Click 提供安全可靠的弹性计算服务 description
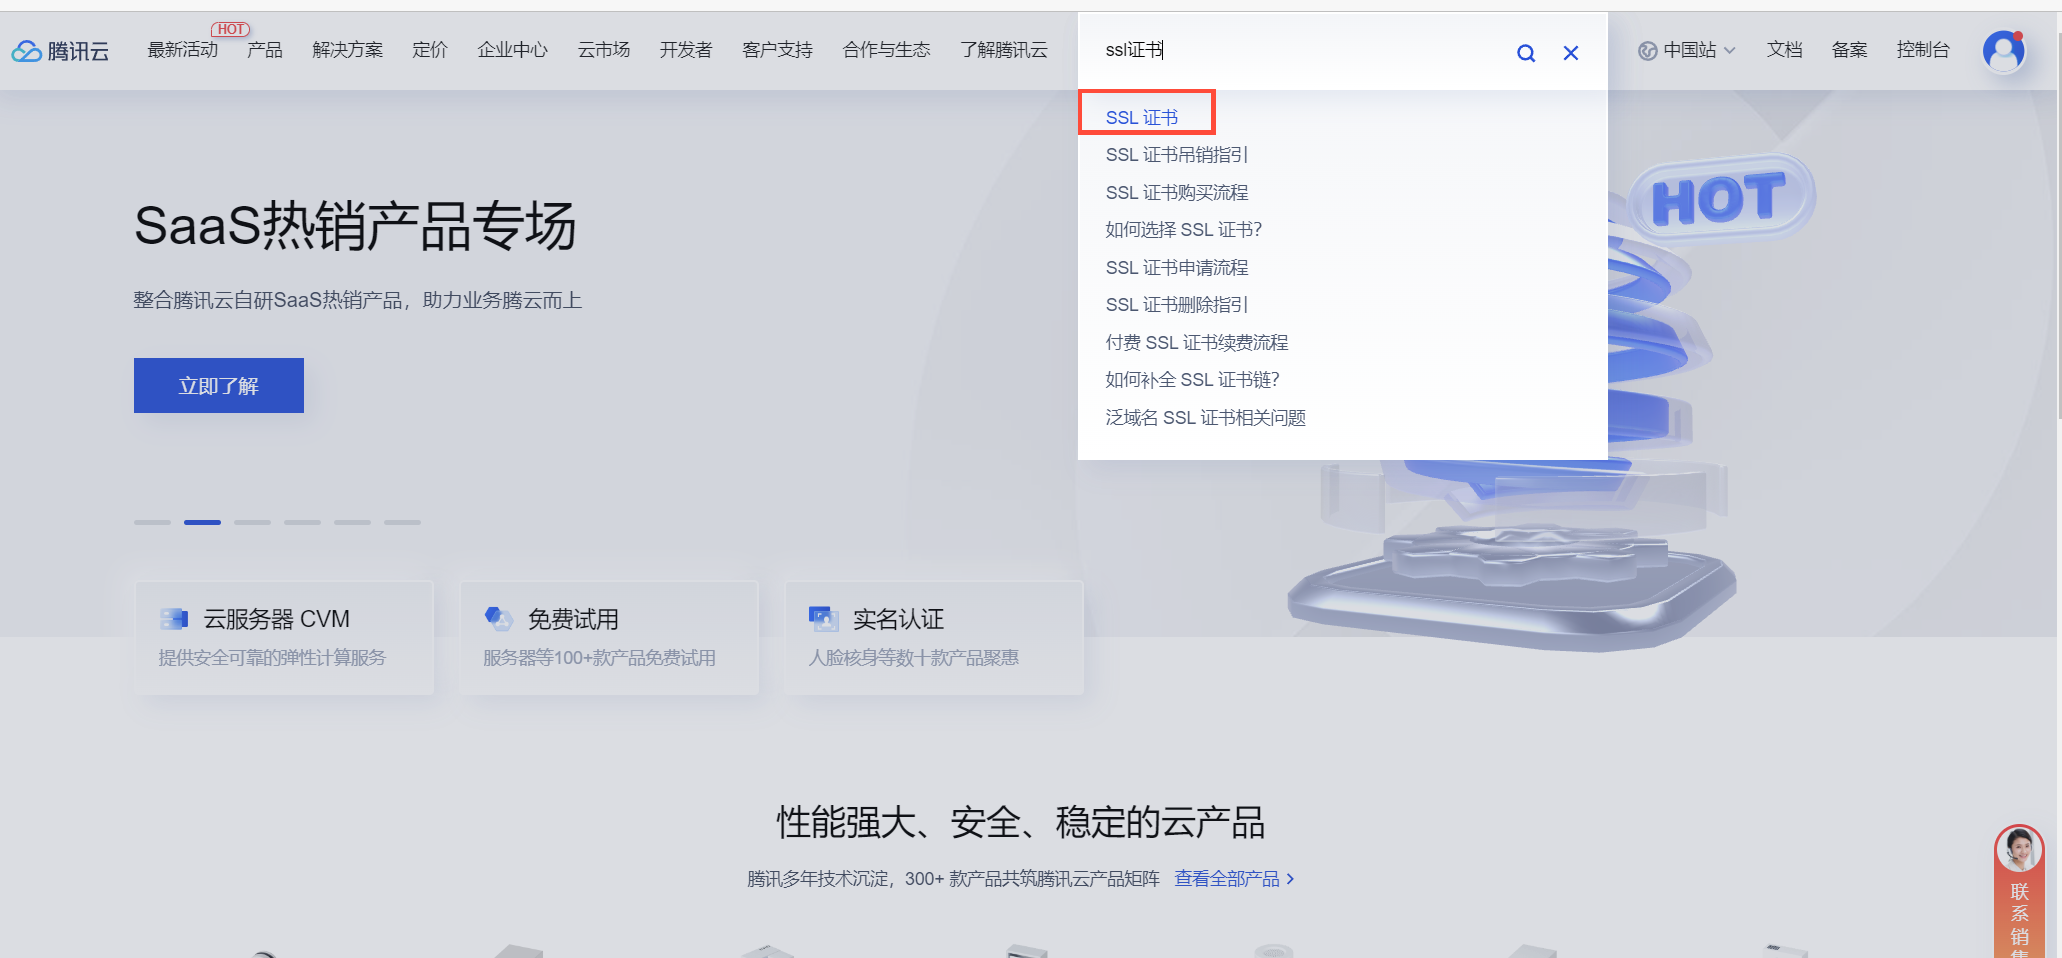2062x958 pixels. 272,658
